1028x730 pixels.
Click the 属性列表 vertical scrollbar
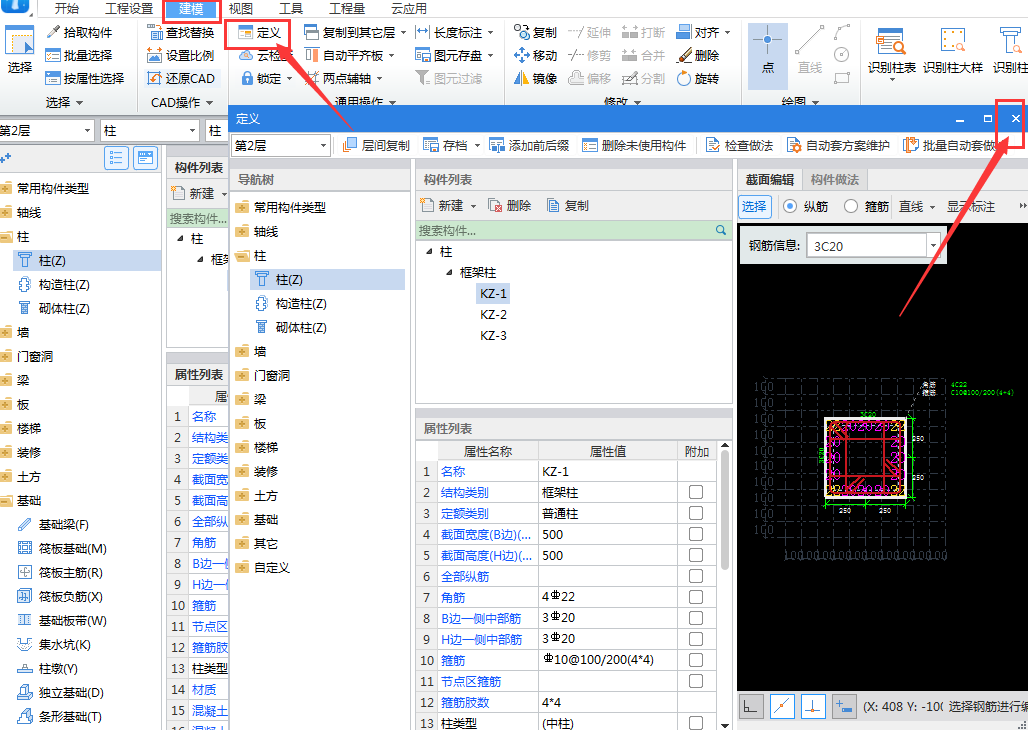click(x=724, y=512)
